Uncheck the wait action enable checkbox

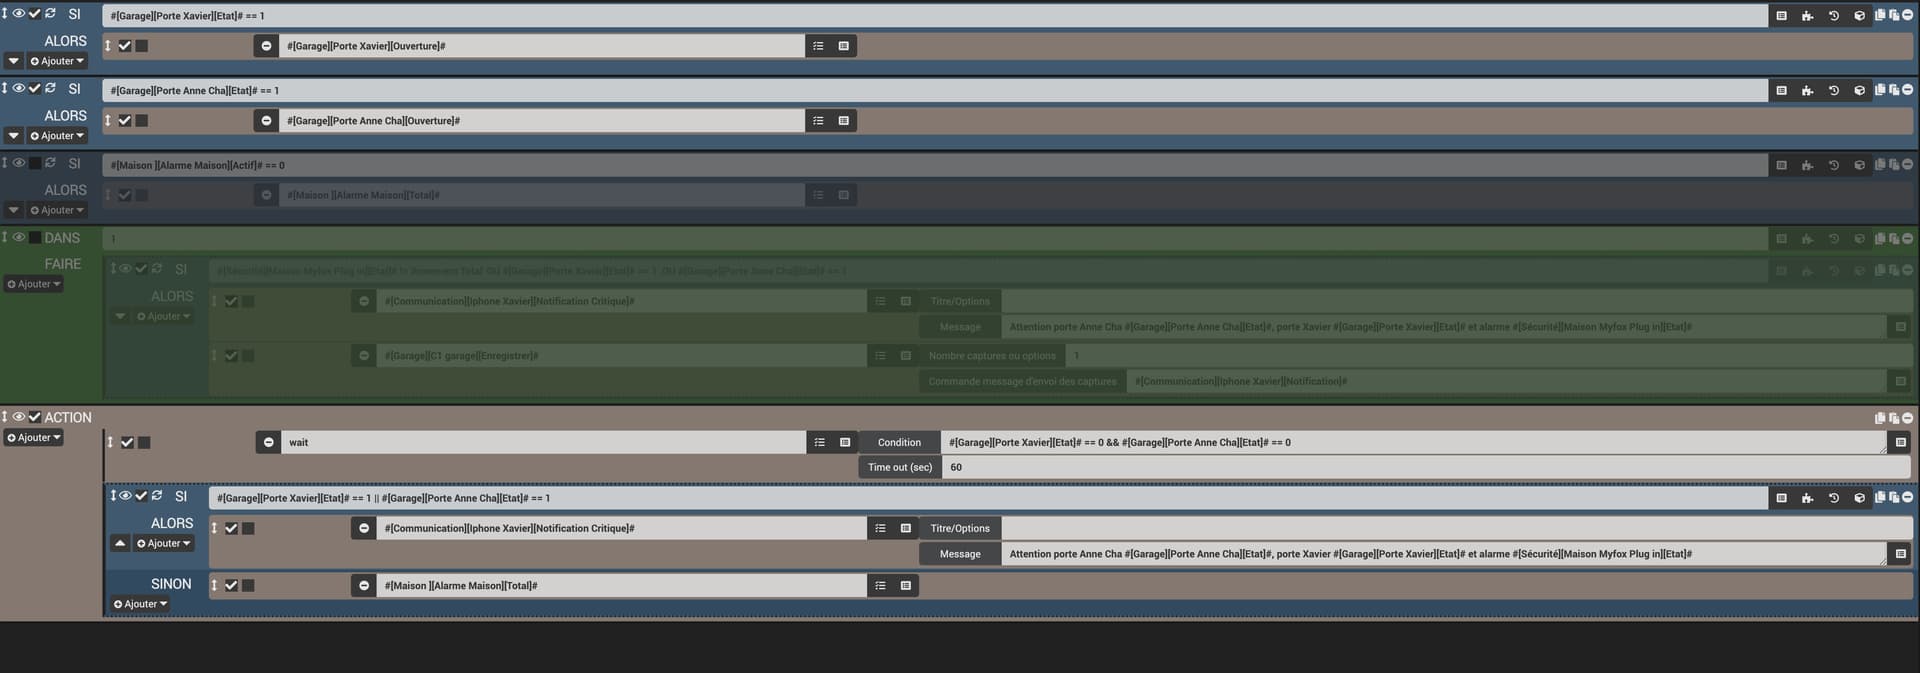(127, 442)
